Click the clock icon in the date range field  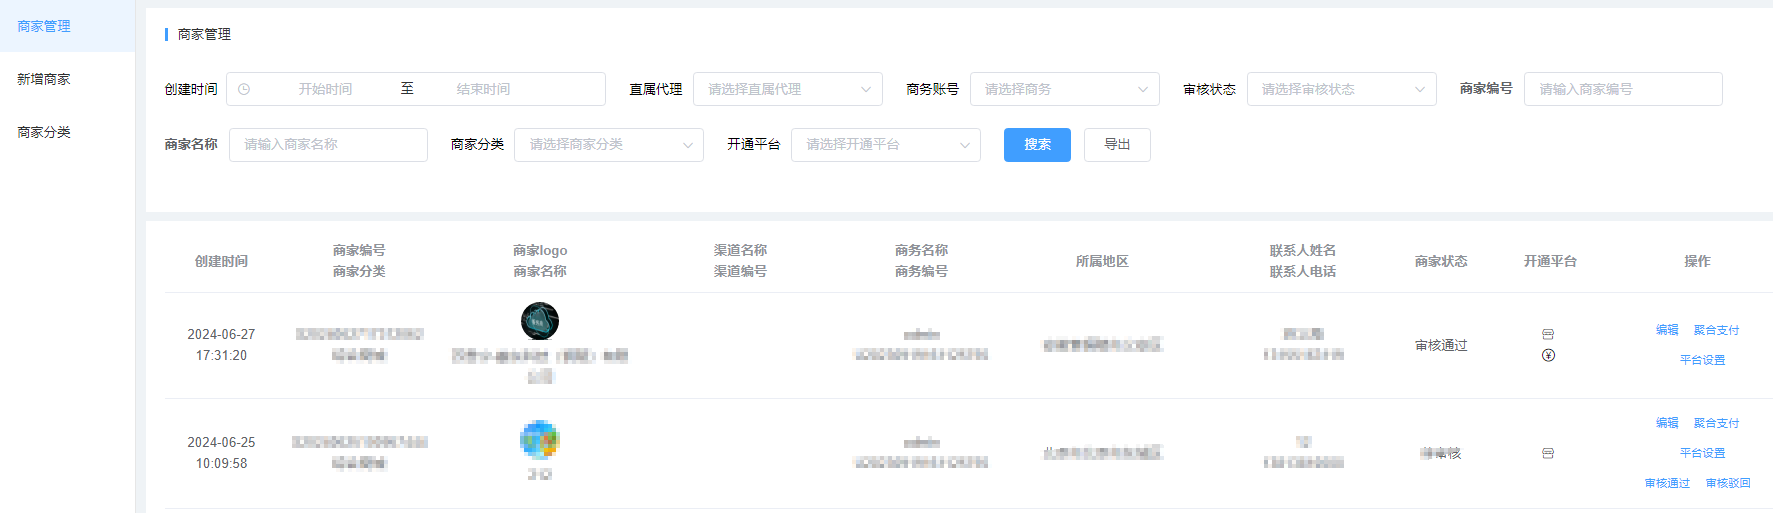[244, 89]
